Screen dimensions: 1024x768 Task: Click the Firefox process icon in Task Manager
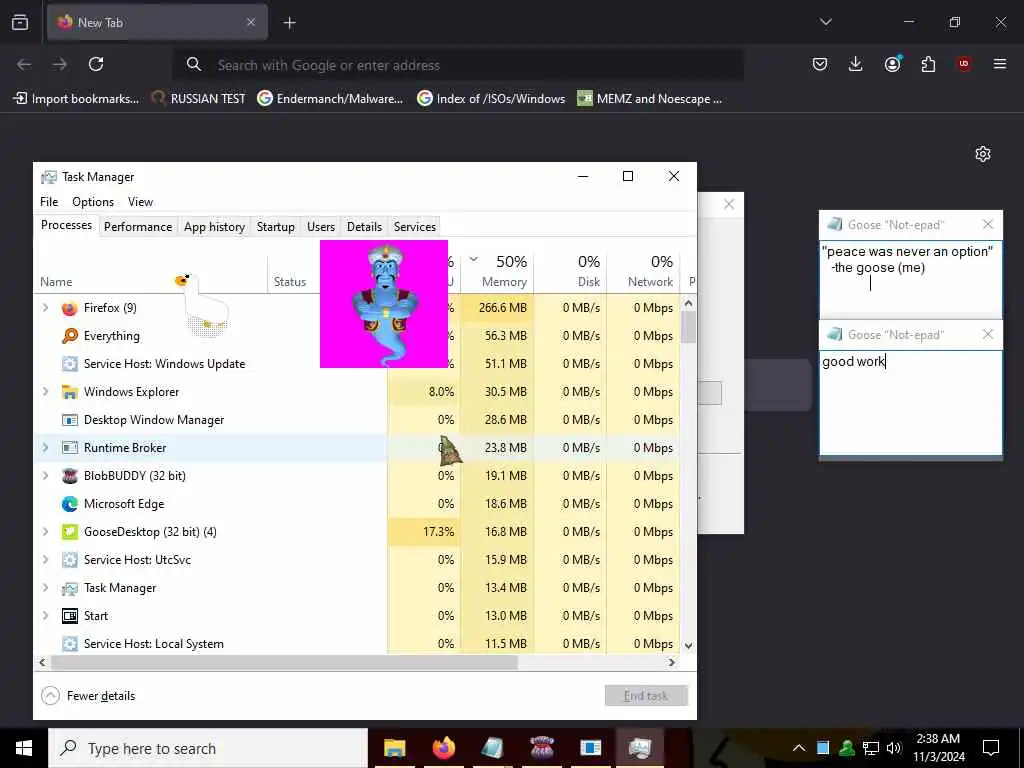click(69, 308)
